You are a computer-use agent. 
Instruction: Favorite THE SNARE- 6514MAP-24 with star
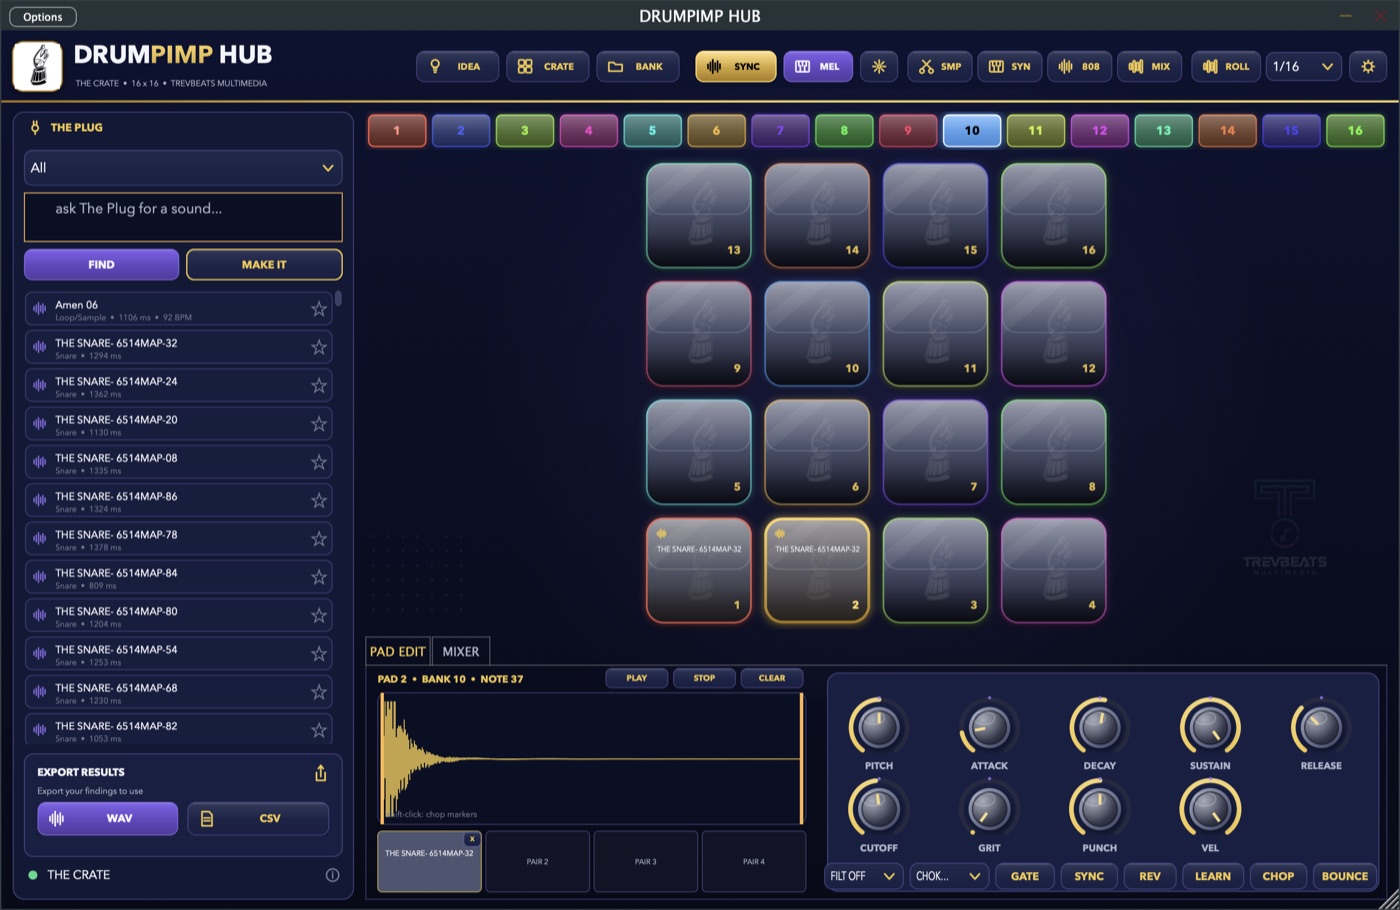[319, 386]
